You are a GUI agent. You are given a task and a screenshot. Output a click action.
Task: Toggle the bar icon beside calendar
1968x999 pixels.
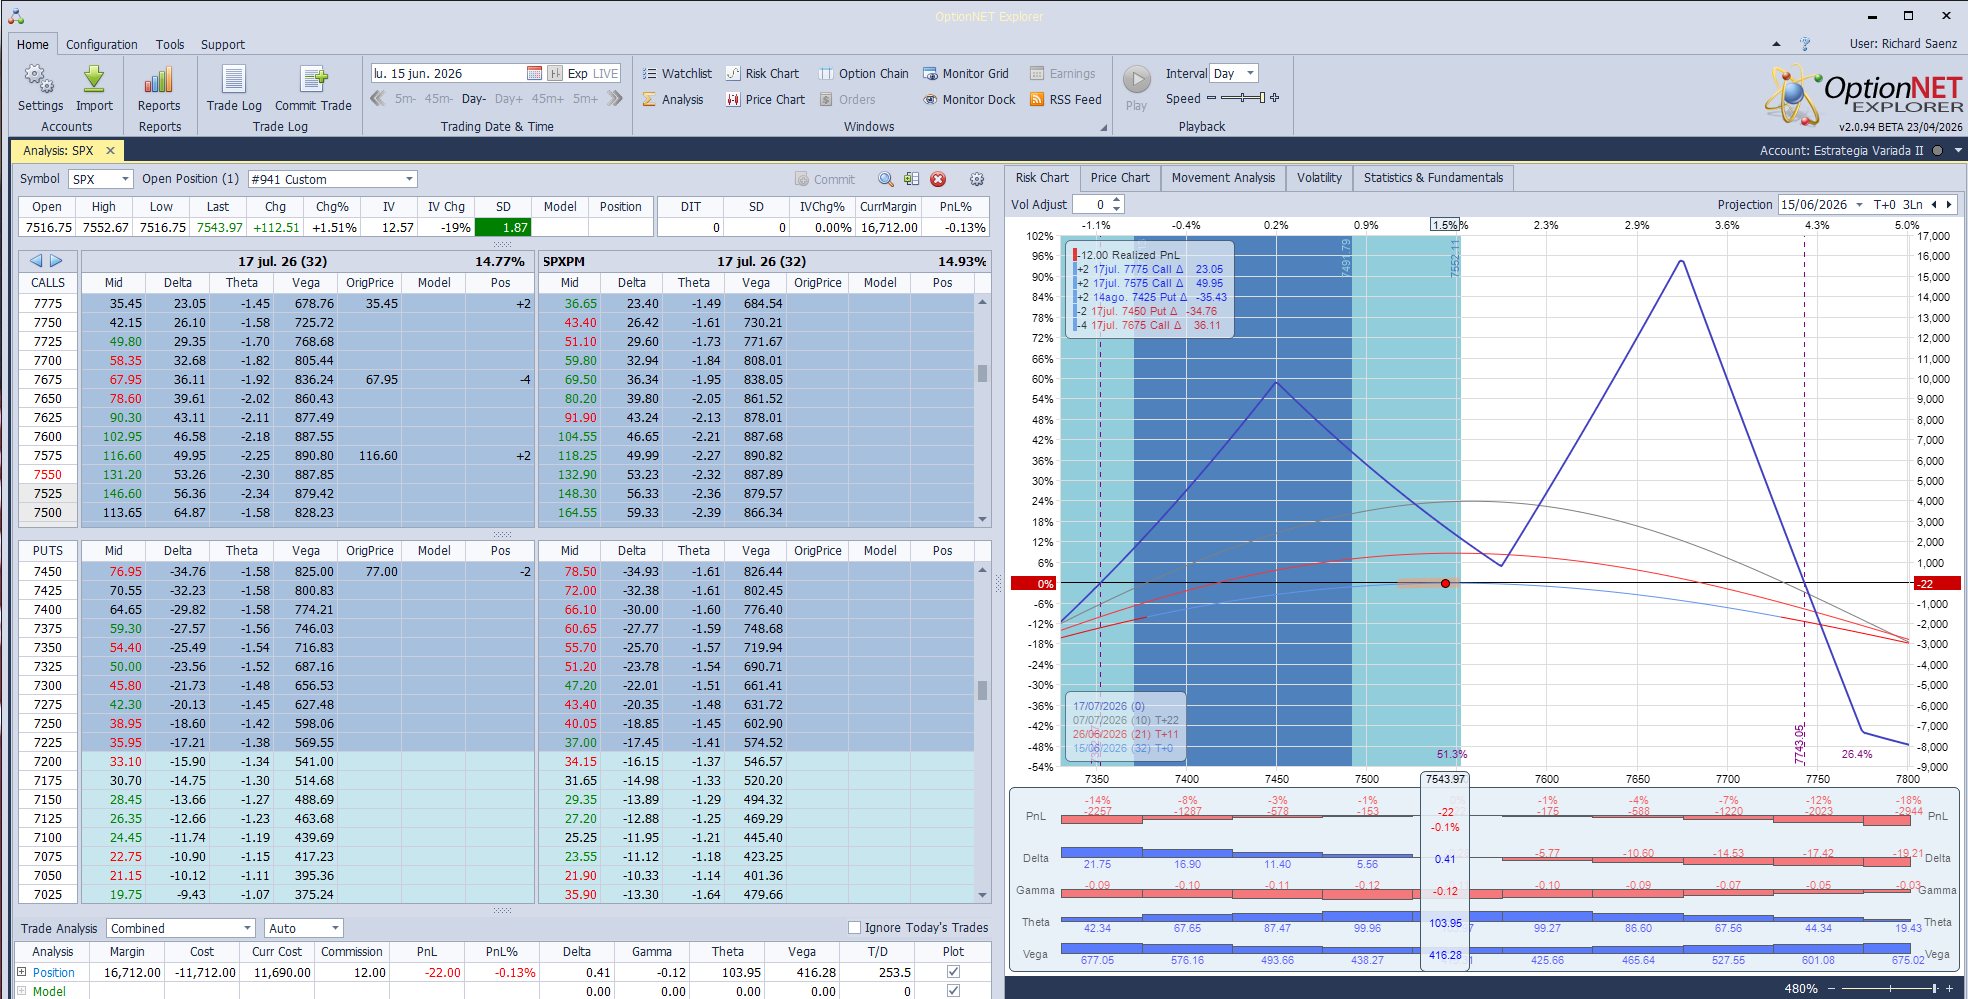[555, 73]
